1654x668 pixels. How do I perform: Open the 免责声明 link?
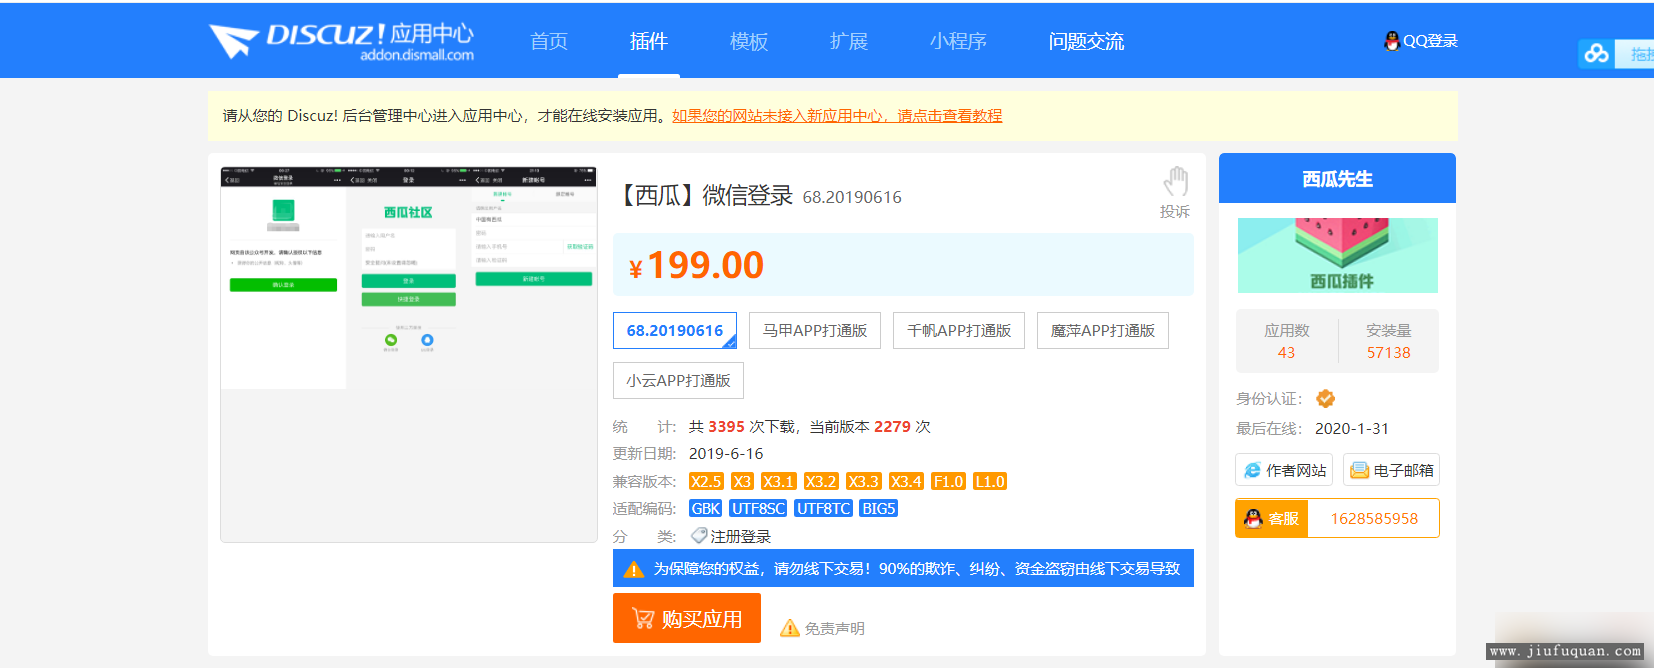click(835, 628)
